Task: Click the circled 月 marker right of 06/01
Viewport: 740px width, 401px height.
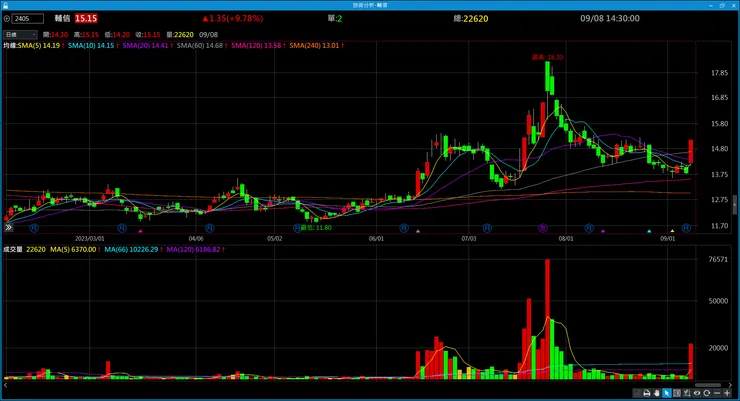Action: click(404, 228)
